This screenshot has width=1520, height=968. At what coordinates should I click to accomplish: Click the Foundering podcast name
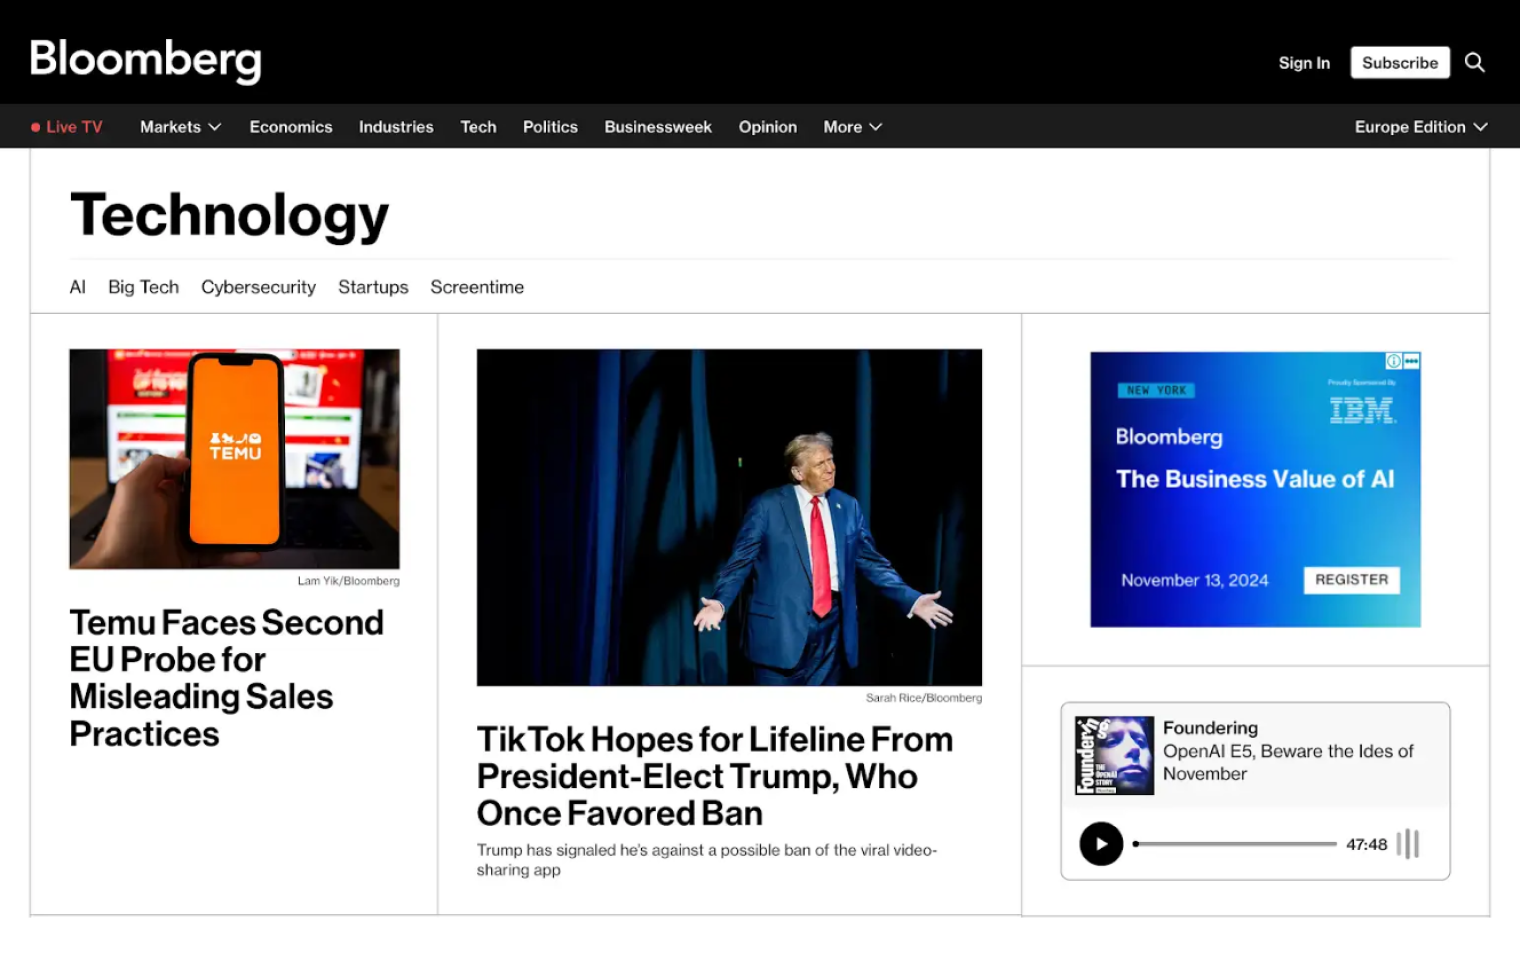[1210, 728]
